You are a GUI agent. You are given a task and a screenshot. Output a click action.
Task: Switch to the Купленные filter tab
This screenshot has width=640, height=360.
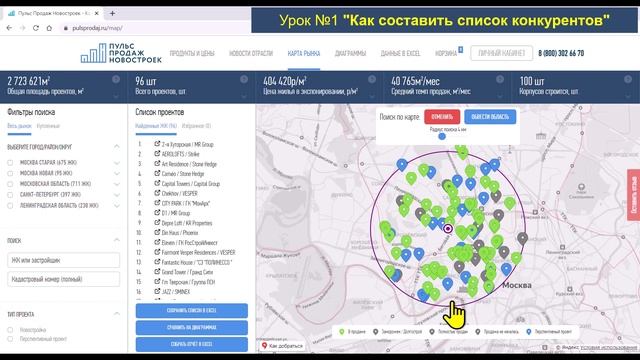pos(48,126)
